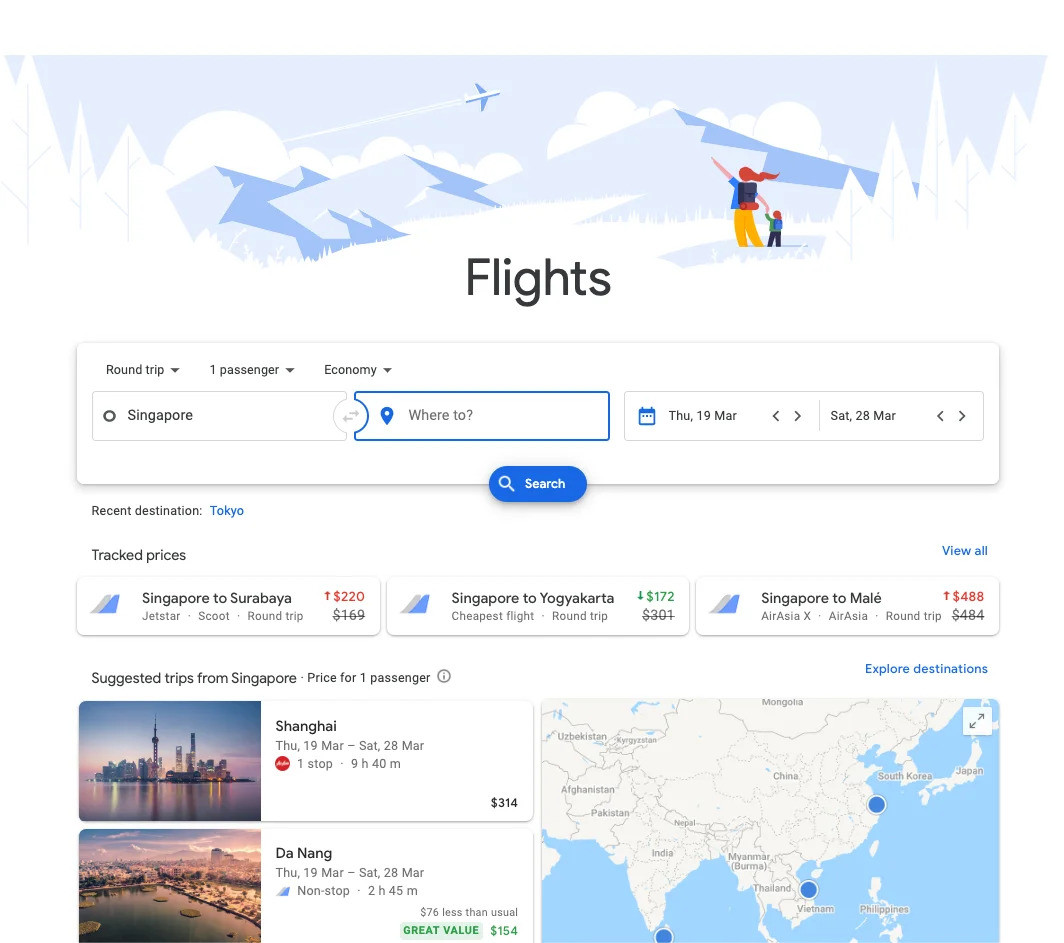This screenshot has width=1064, height=943.
Task: Open the Tokyo recent destination link
Action: coord(227,511)
